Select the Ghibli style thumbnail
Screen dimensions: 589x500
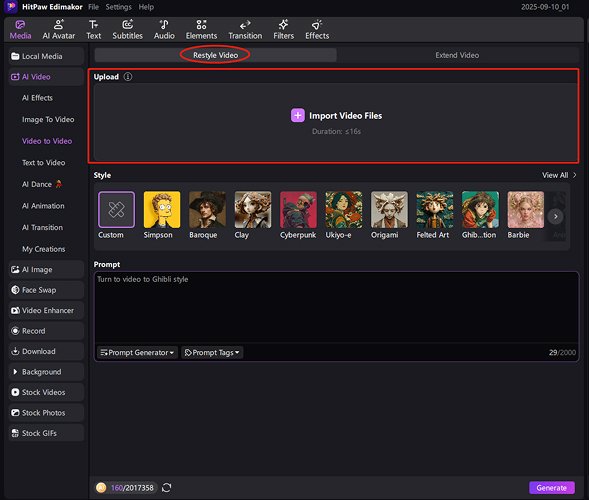[x=480, y=210]
